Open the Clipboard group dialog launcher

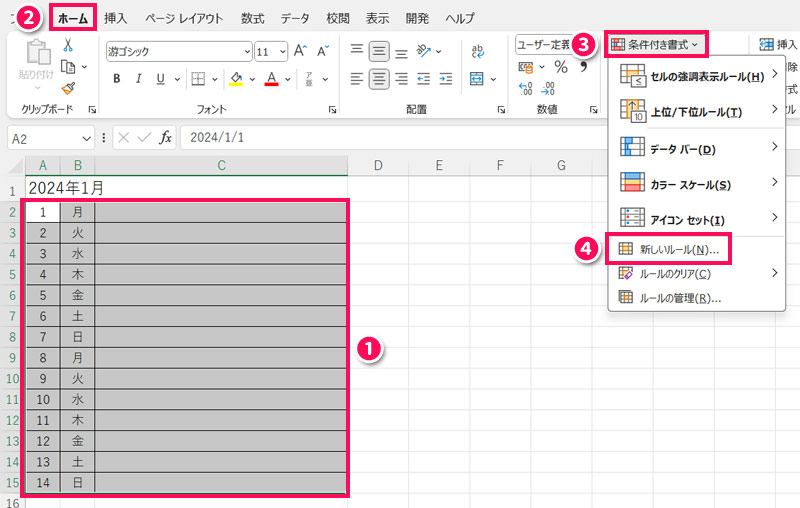pyautogui.click(x=92, y=109)
